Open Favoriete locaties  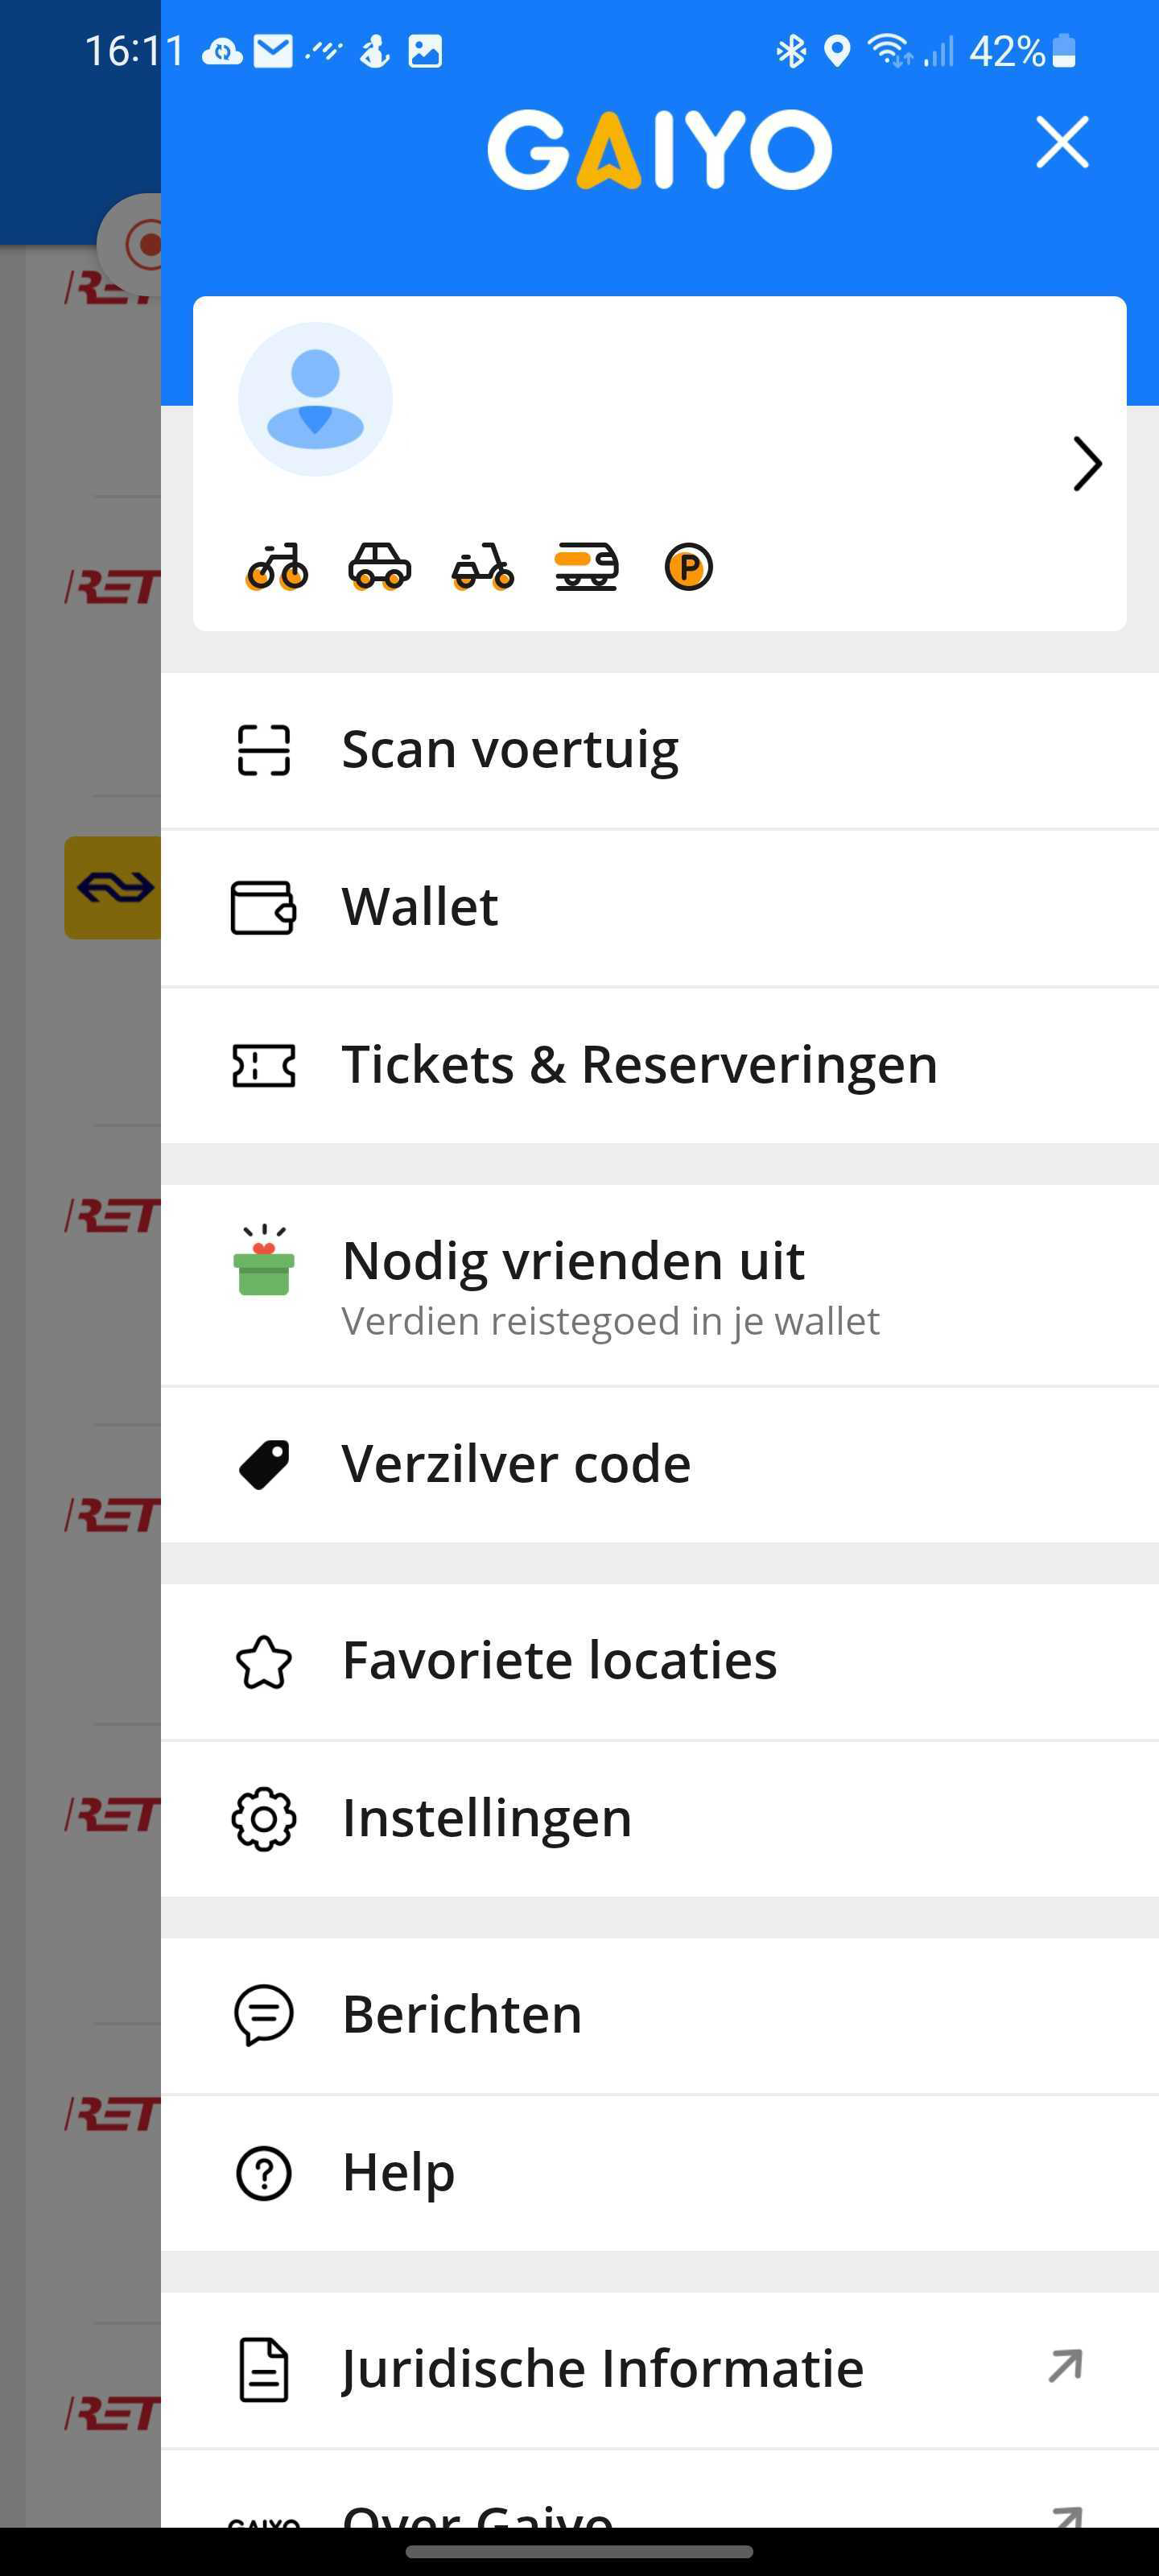660,1661
